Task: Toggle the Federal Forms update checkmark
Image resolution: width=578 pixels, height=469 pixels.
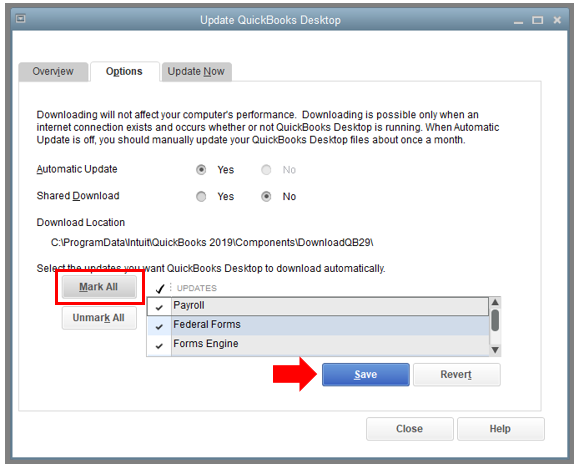Action: pyautogui.click(x=159, y=326)
